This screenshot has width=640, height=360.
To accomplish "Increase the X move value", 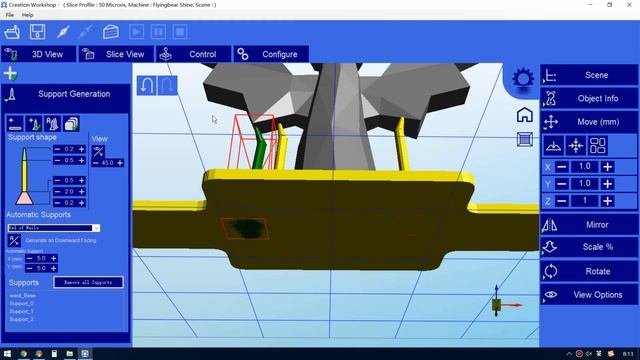I will pos(607,167).
